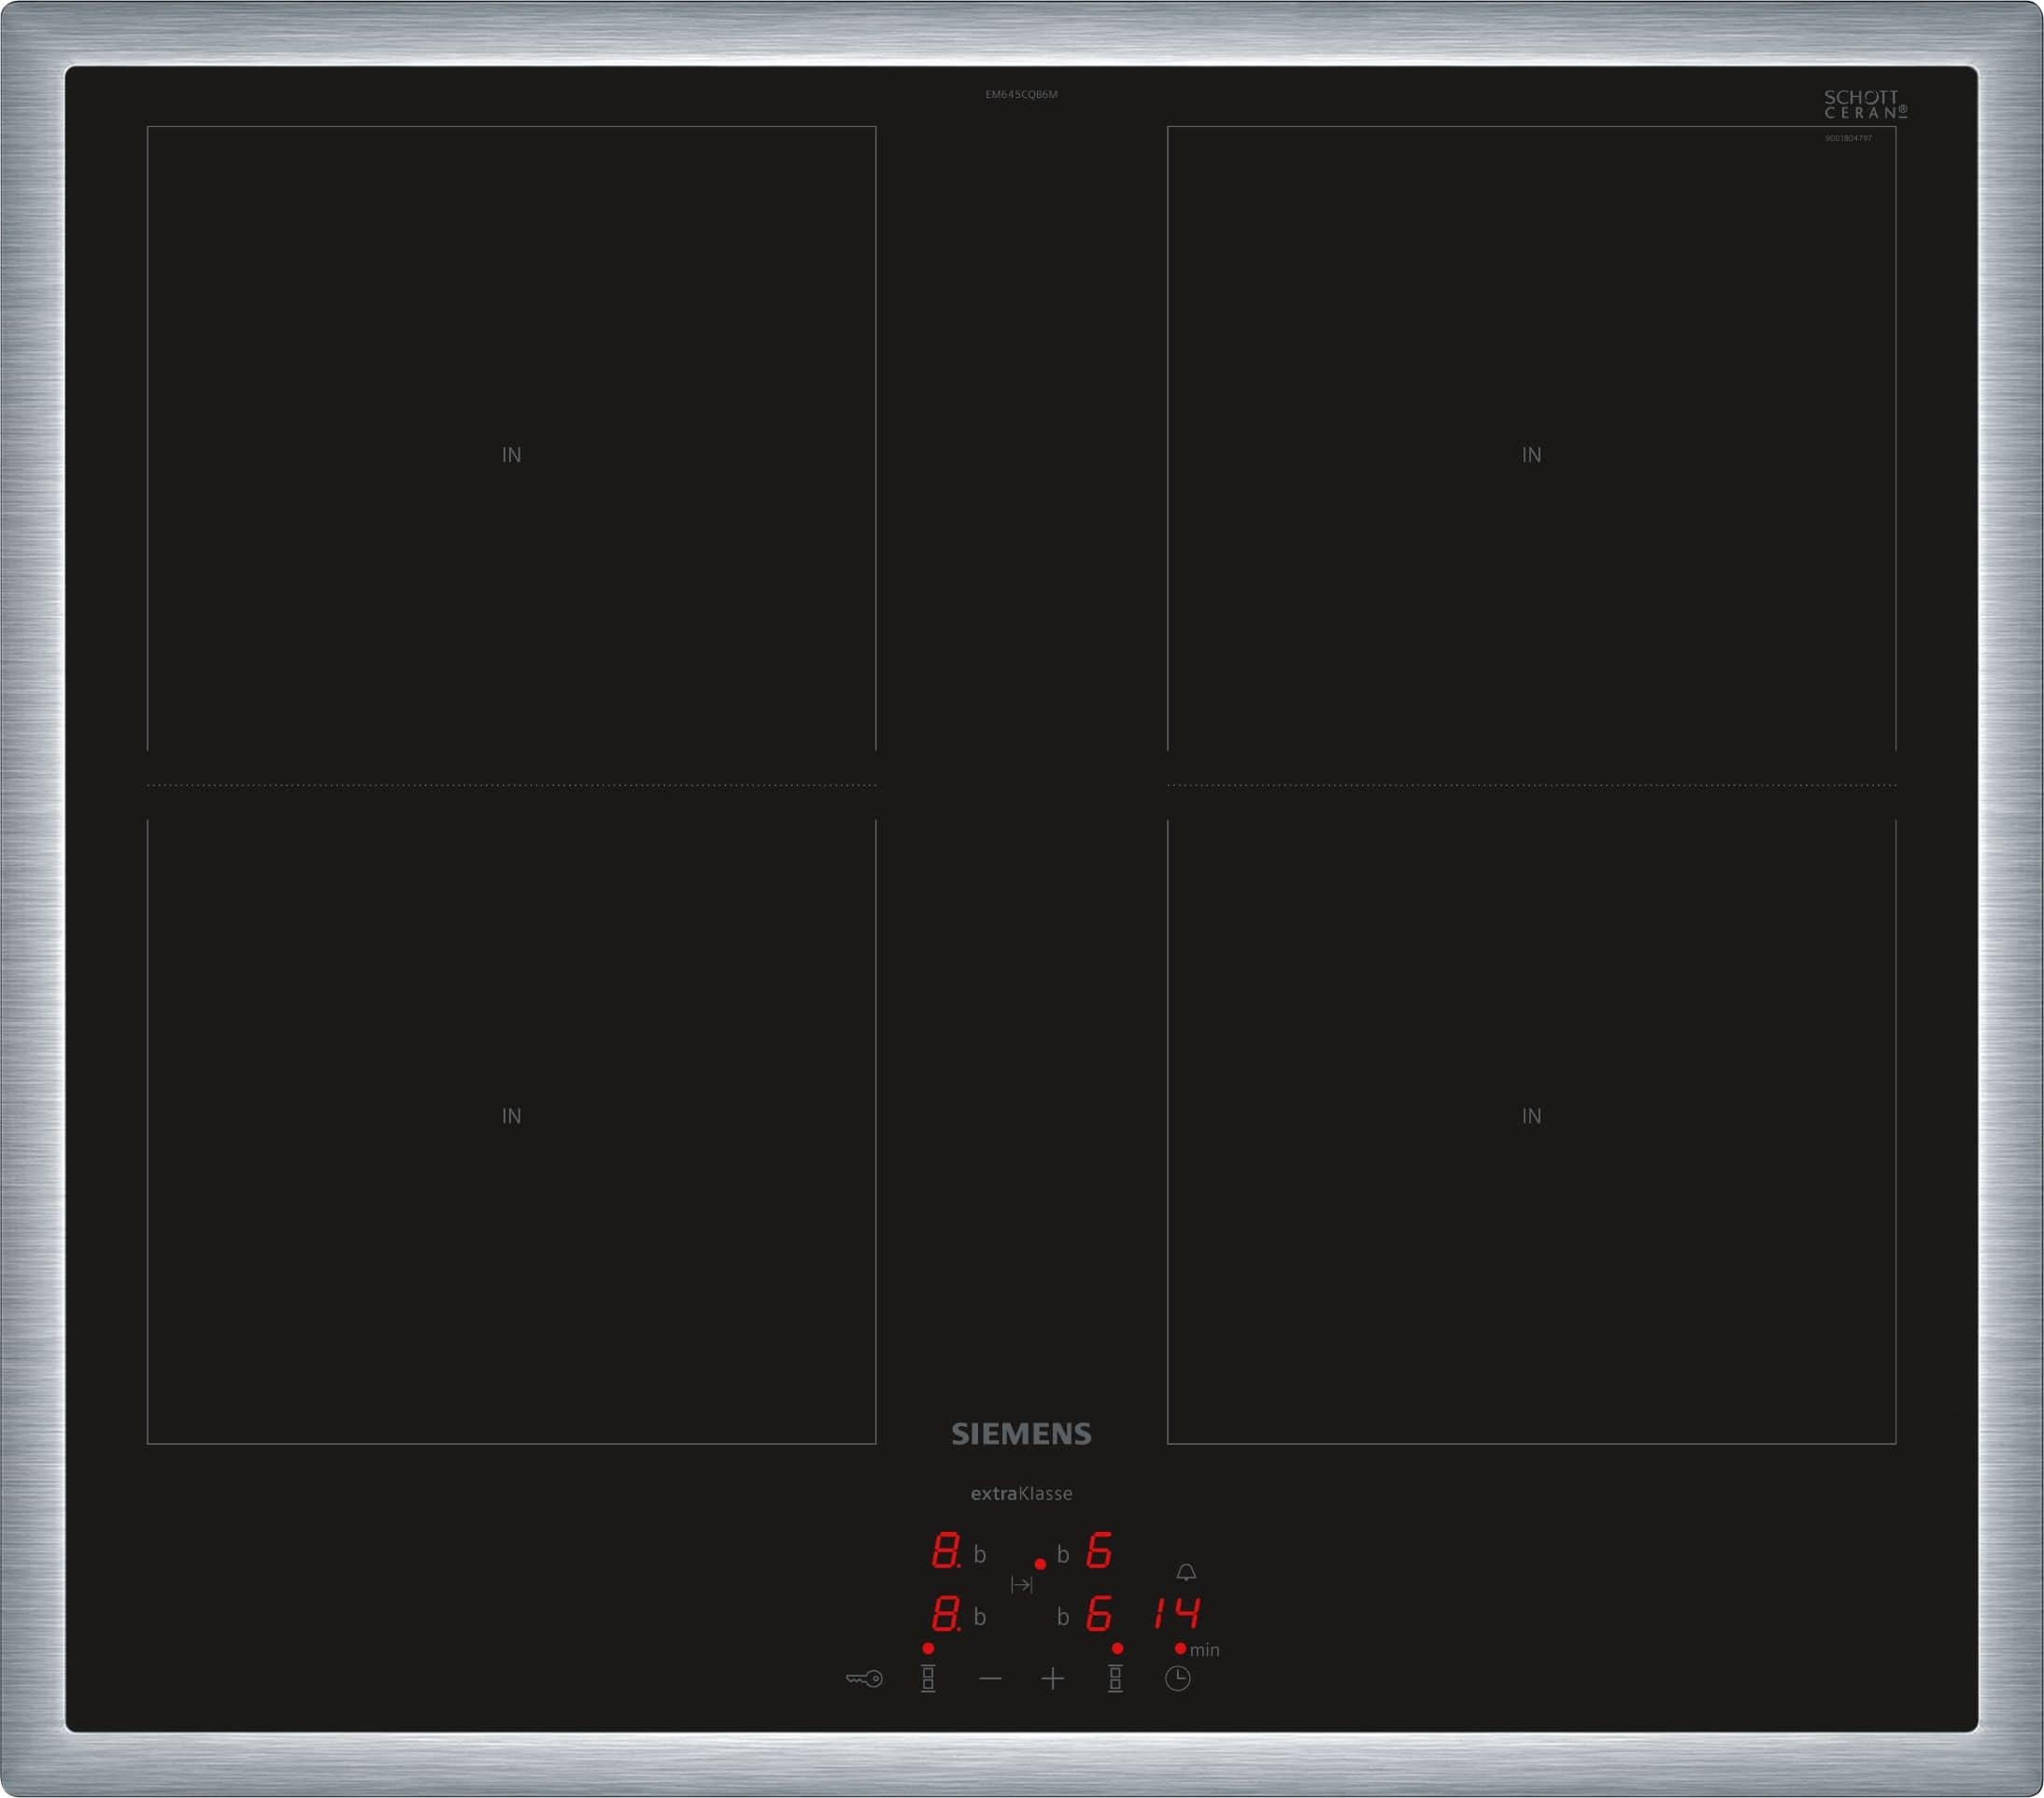Touch the rear-left induction zone IN mark
Screen dimensions: 2044x1798
[511, 455]
